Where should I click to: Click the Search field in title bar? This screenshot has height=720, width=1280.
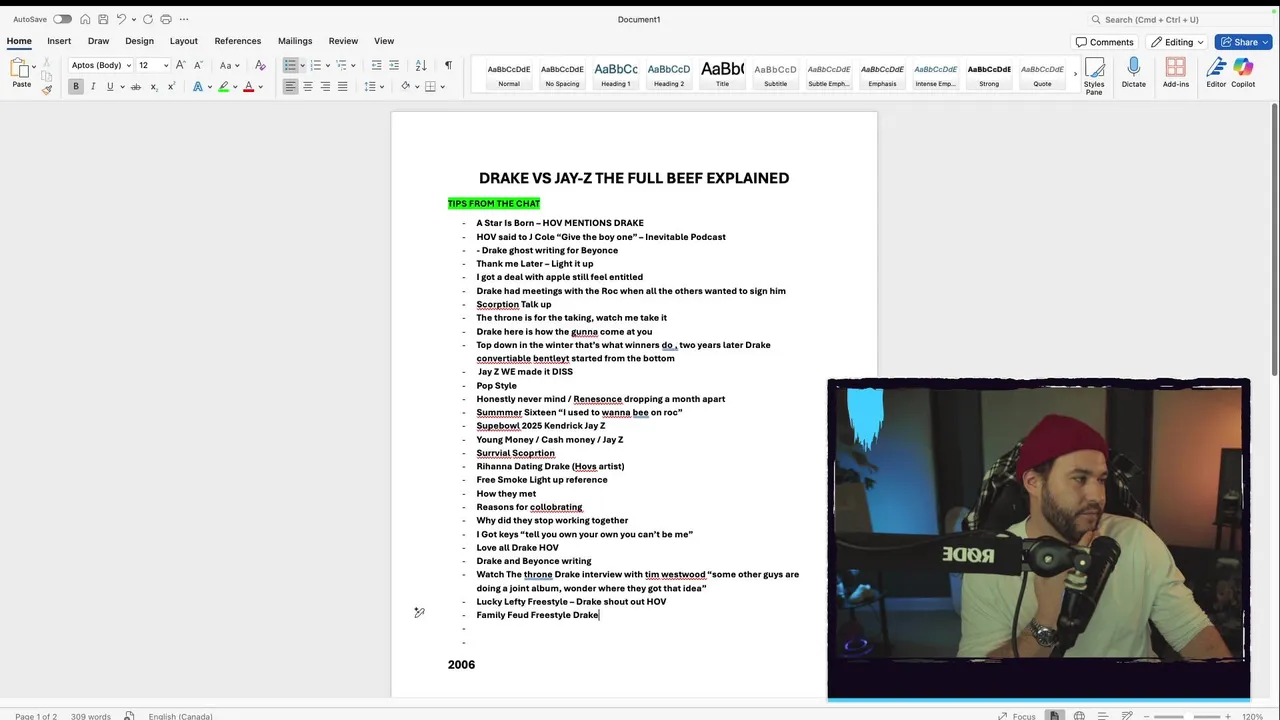[1178, 19]
